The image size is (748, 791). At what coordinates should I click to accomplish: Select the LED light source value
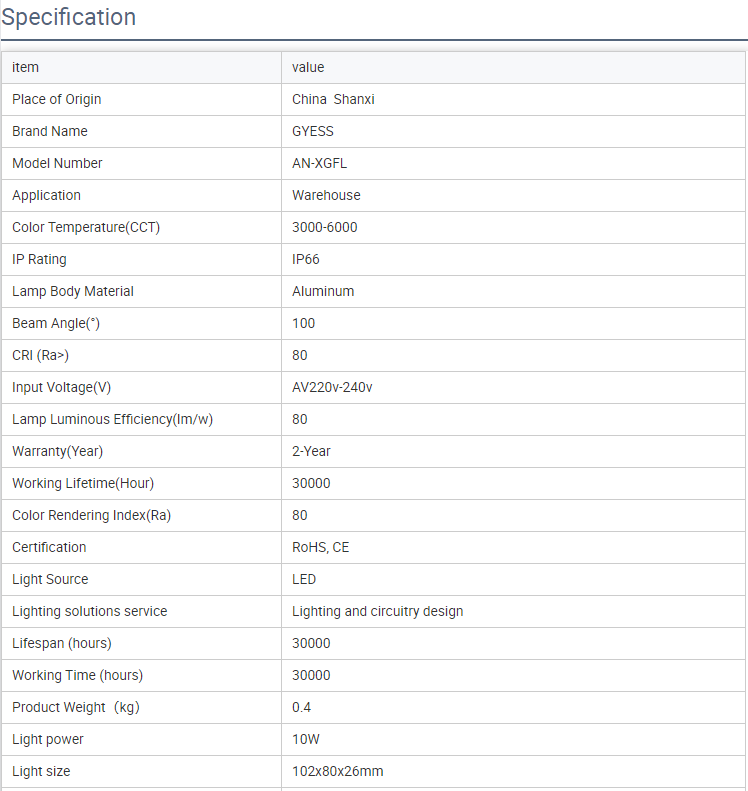304,579
